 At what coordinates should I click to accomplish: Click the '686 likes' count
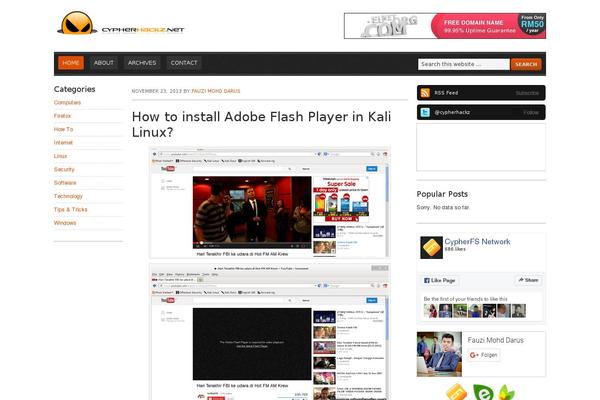(455, 249)
